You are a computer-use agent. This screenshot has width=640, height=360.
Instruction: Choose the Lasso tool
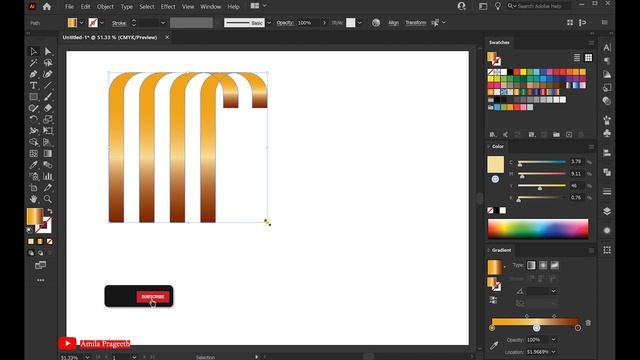coord(48,63)
